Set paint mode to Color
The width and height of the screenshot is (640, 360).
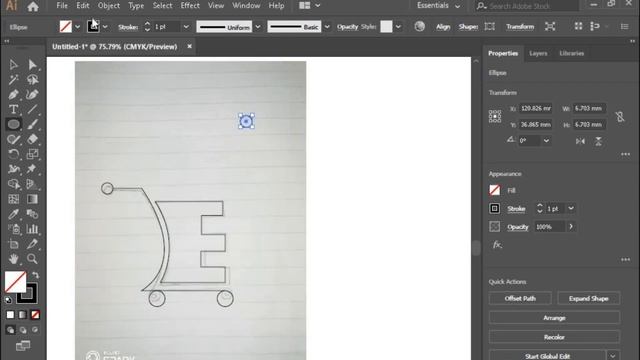coord(10,315)
